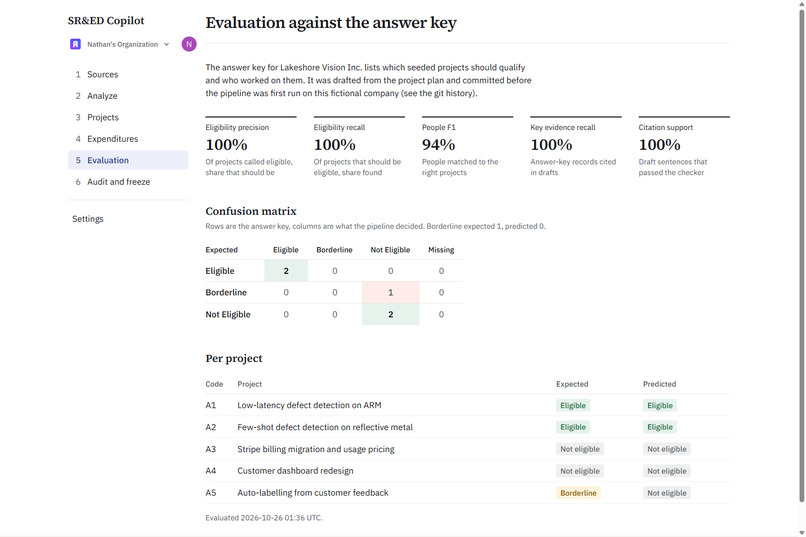Click the red Borderline-Not Eligible matrix cell
This screenshot has width=806, height=537.
click(x=391, y=292)
